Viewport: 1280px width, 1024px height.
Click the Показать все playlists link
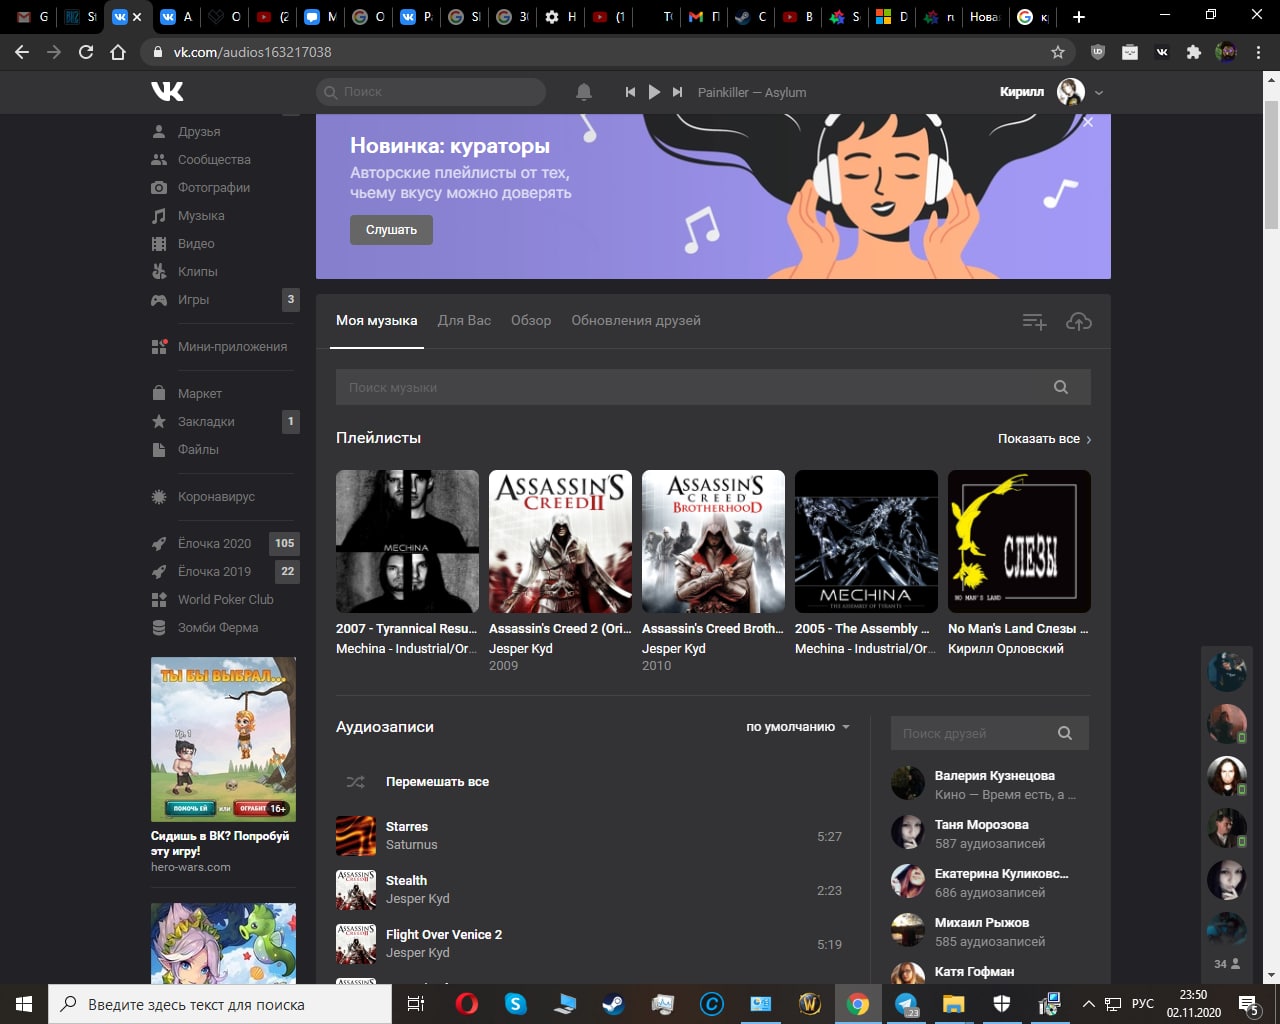(1044, 439)
